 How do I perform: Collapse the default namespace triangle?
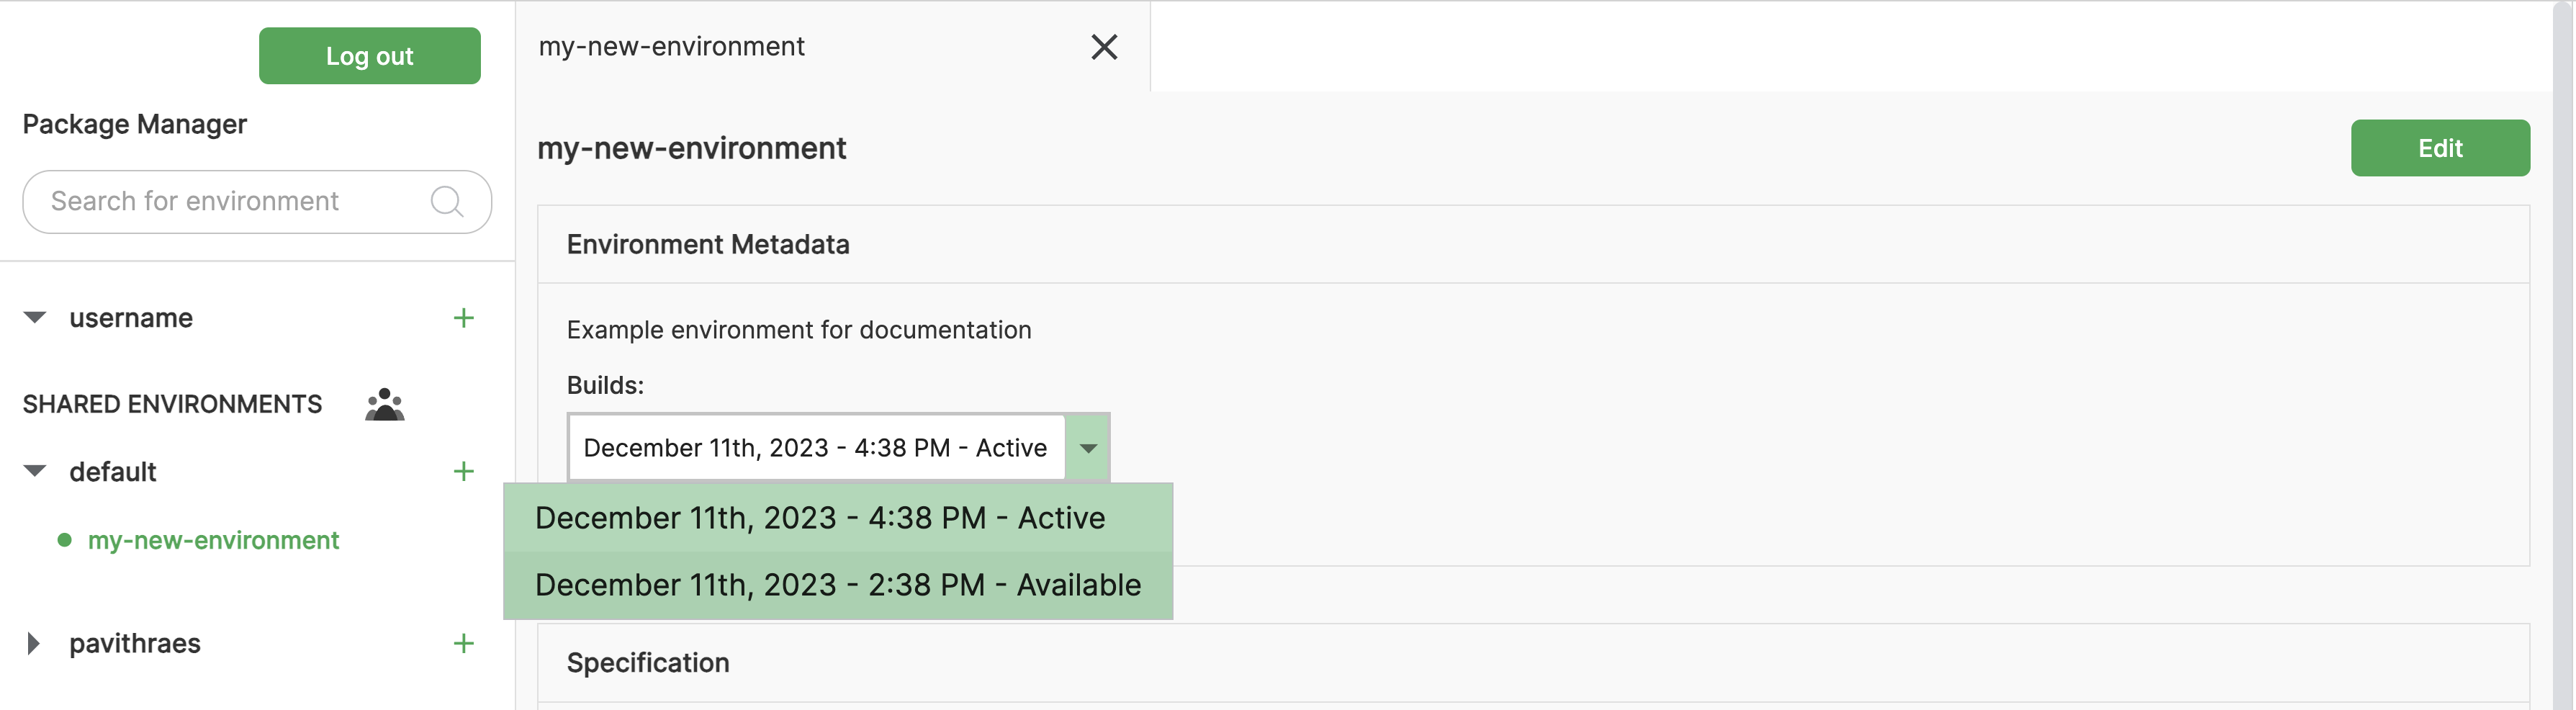click(x=35, y=472)
